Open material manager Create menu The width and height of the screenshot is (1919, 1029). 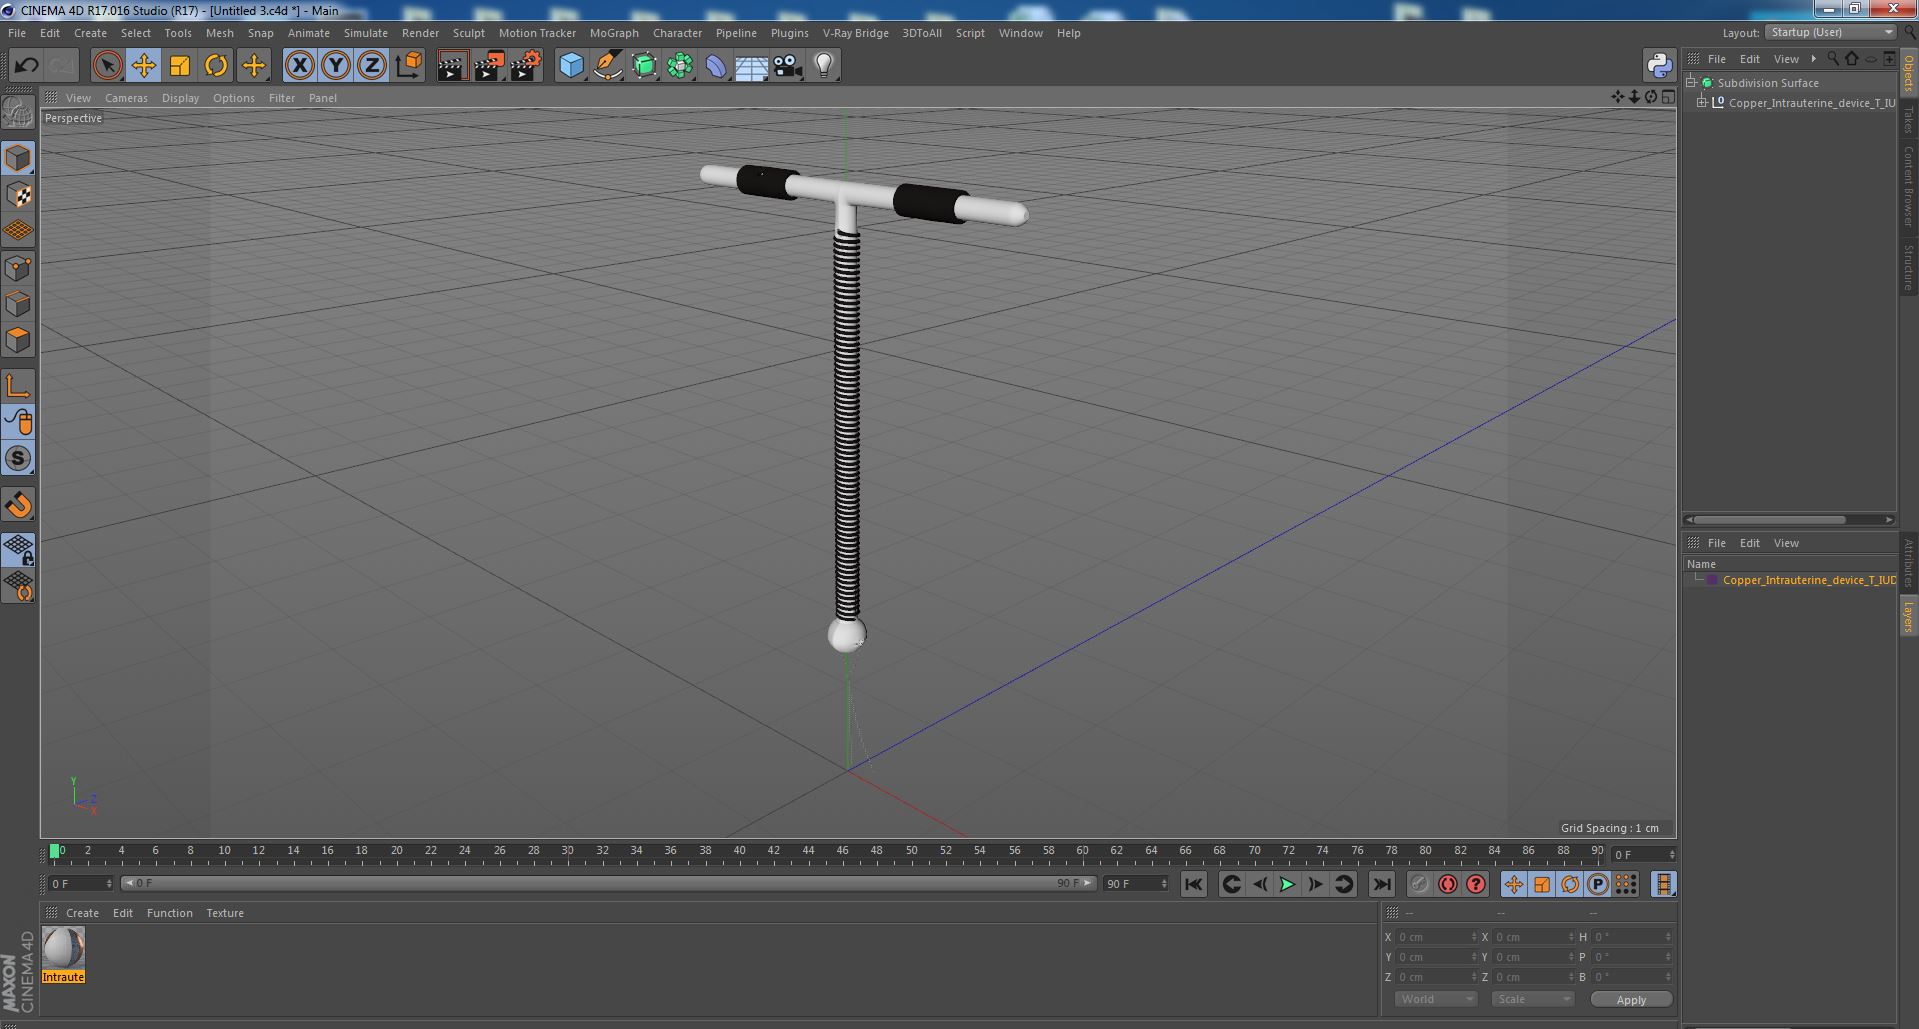(82, 913)
